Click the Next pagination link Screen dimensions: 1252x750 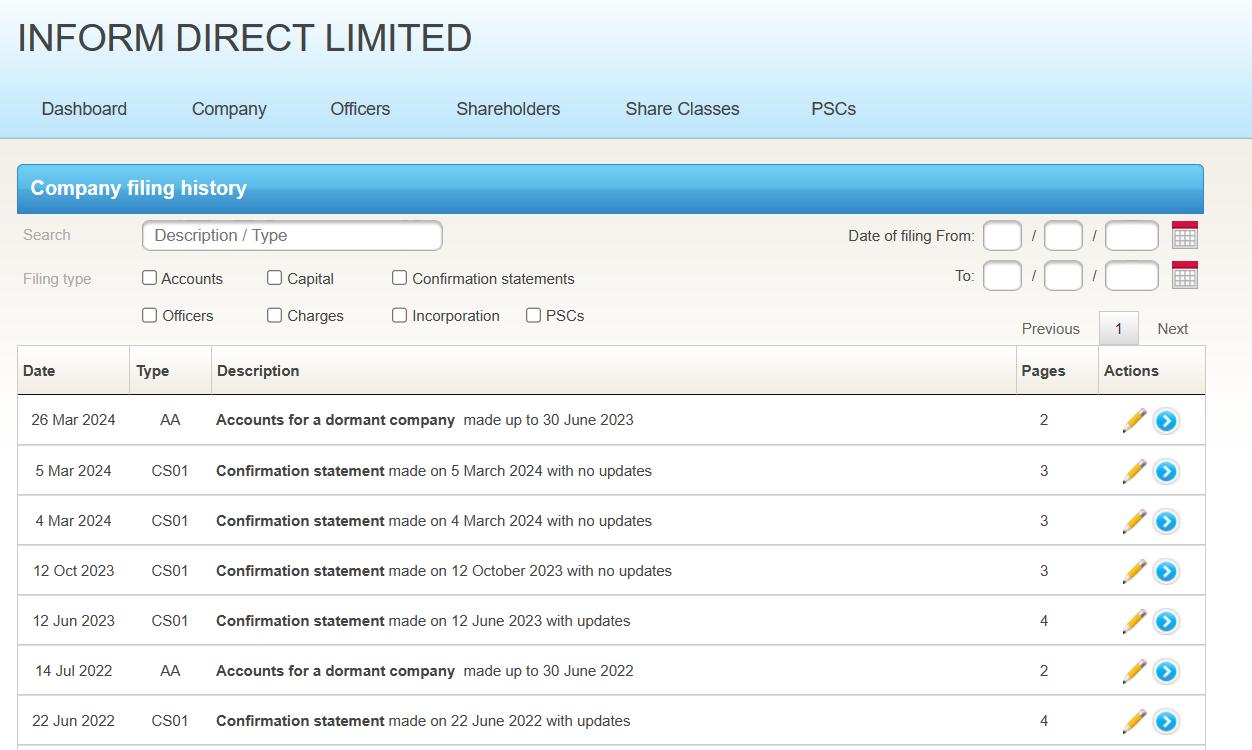pos(1173,329)
